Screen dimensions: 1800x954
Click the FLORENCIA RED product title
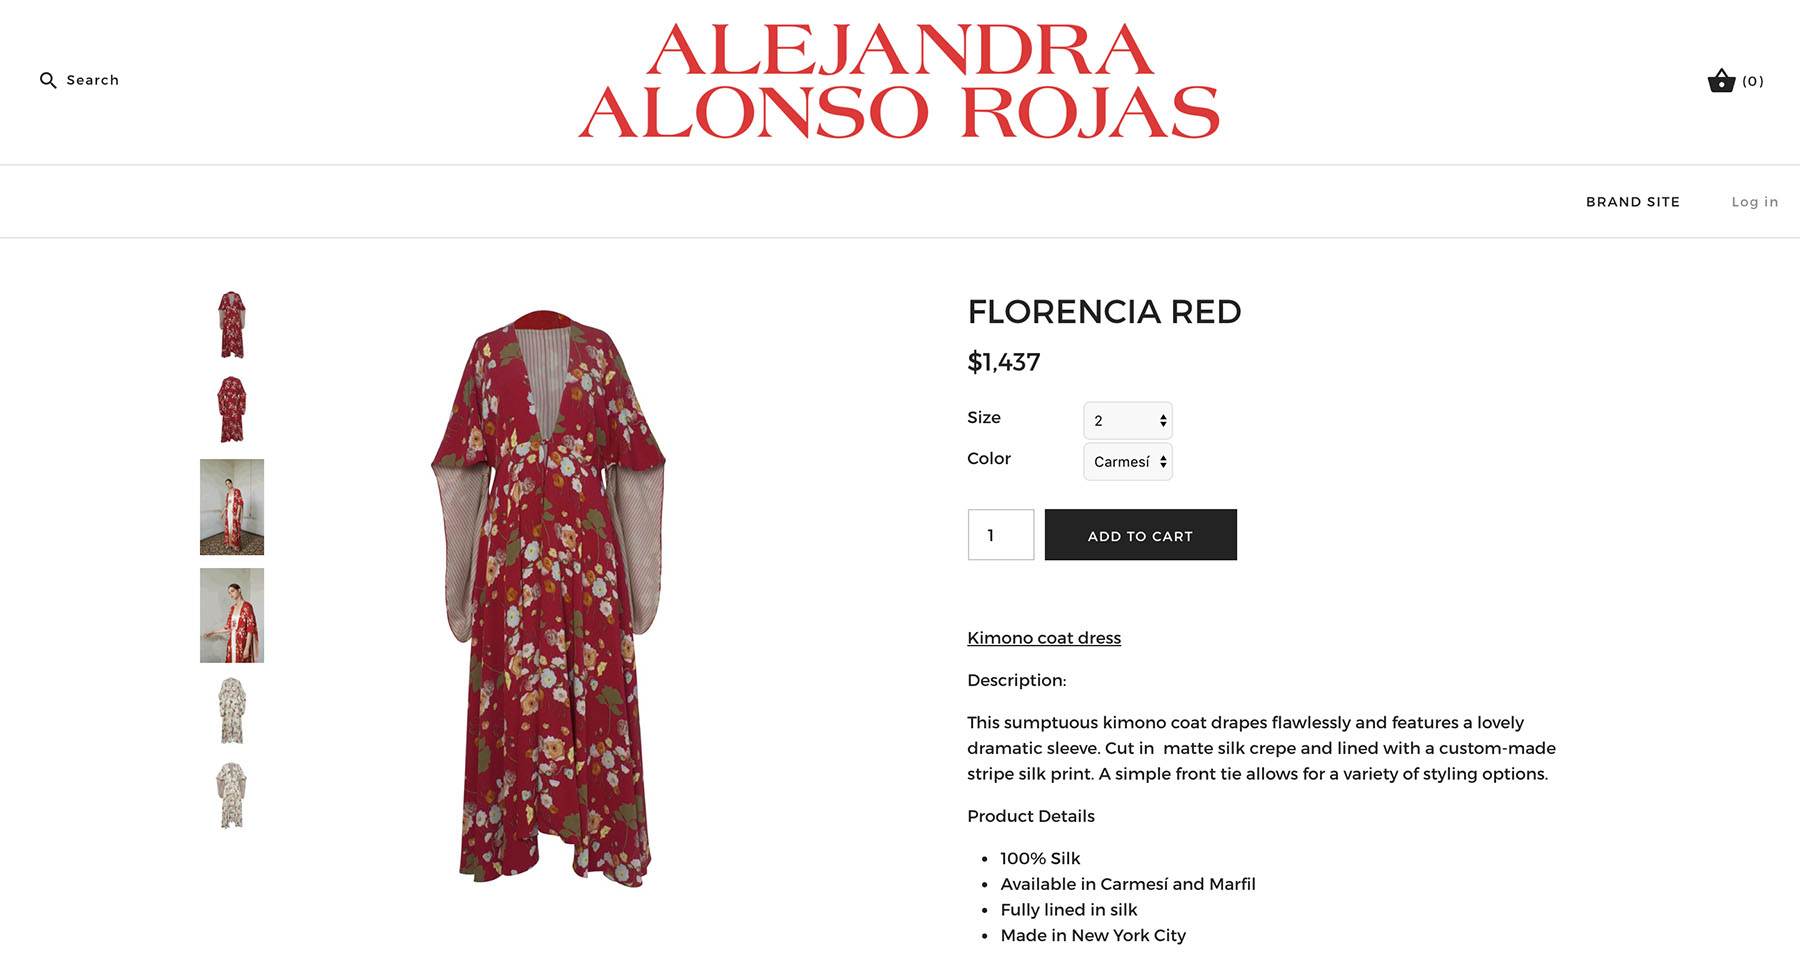pyautogui.click(x=1104, y=312)
